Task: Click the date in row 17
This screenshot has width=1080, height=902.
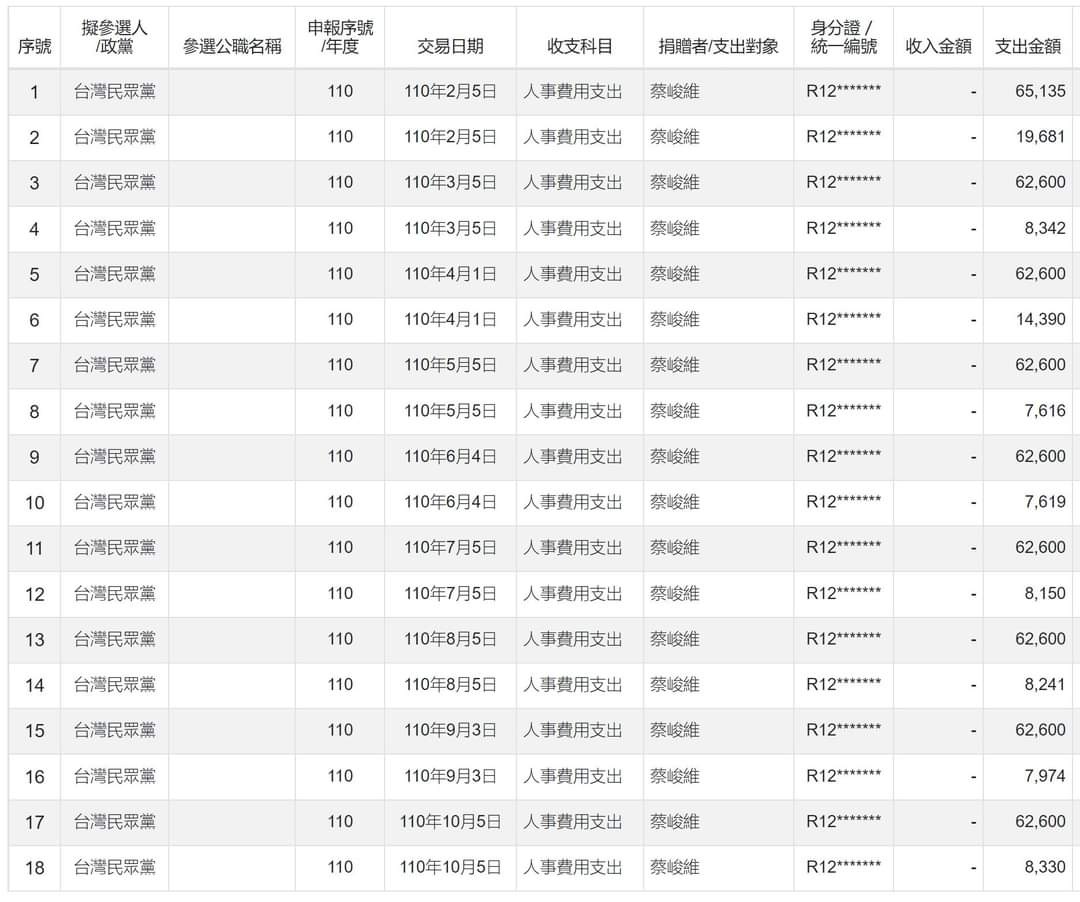Action: (x=450, y=821)
